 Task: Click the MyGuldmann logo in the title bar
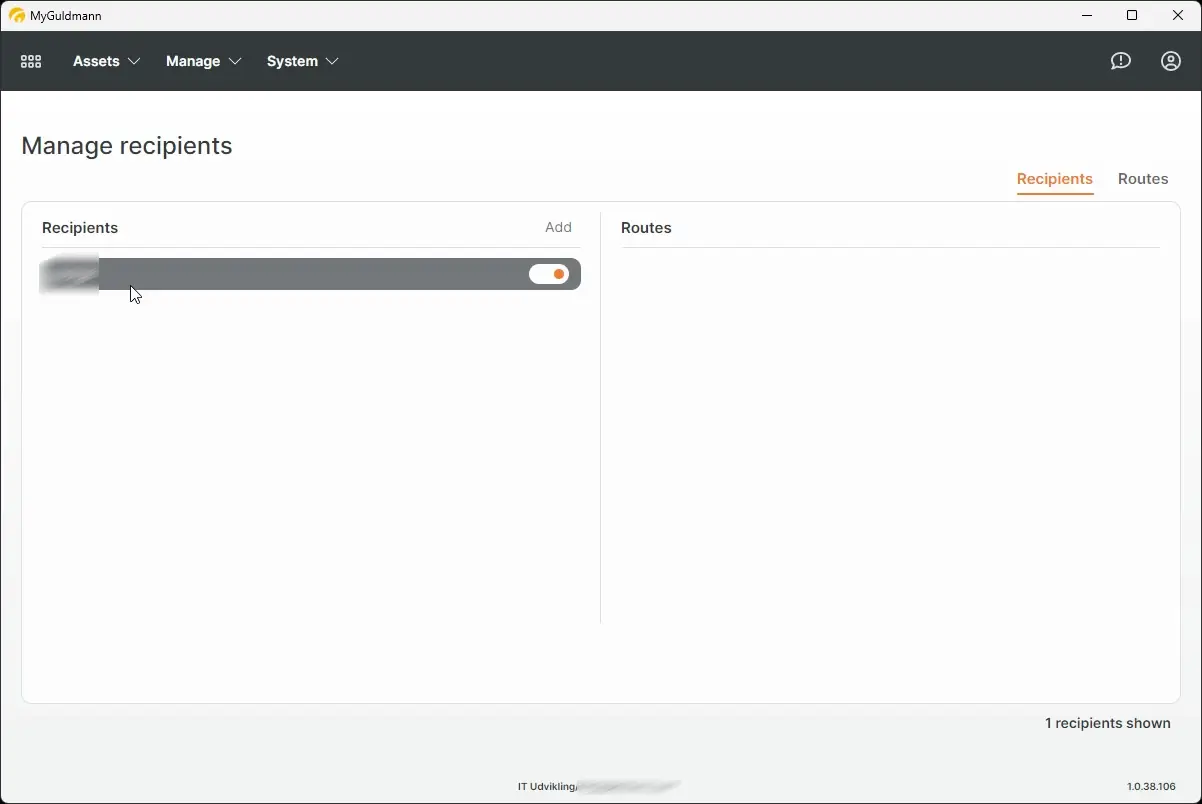tap(18, 15)
